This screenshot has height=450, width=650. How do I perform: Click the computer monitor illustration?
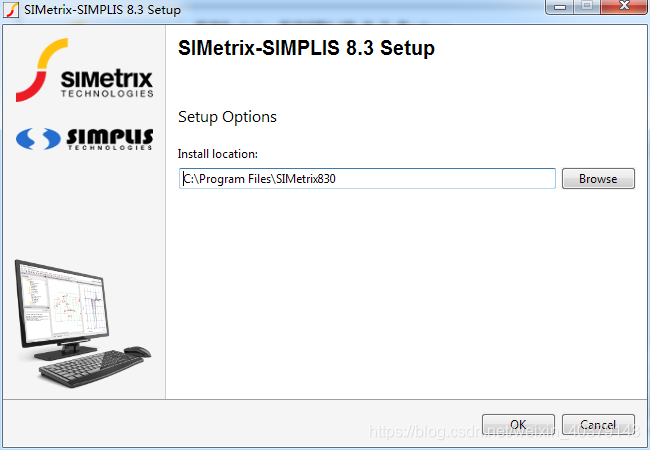[x=61, y=310]
